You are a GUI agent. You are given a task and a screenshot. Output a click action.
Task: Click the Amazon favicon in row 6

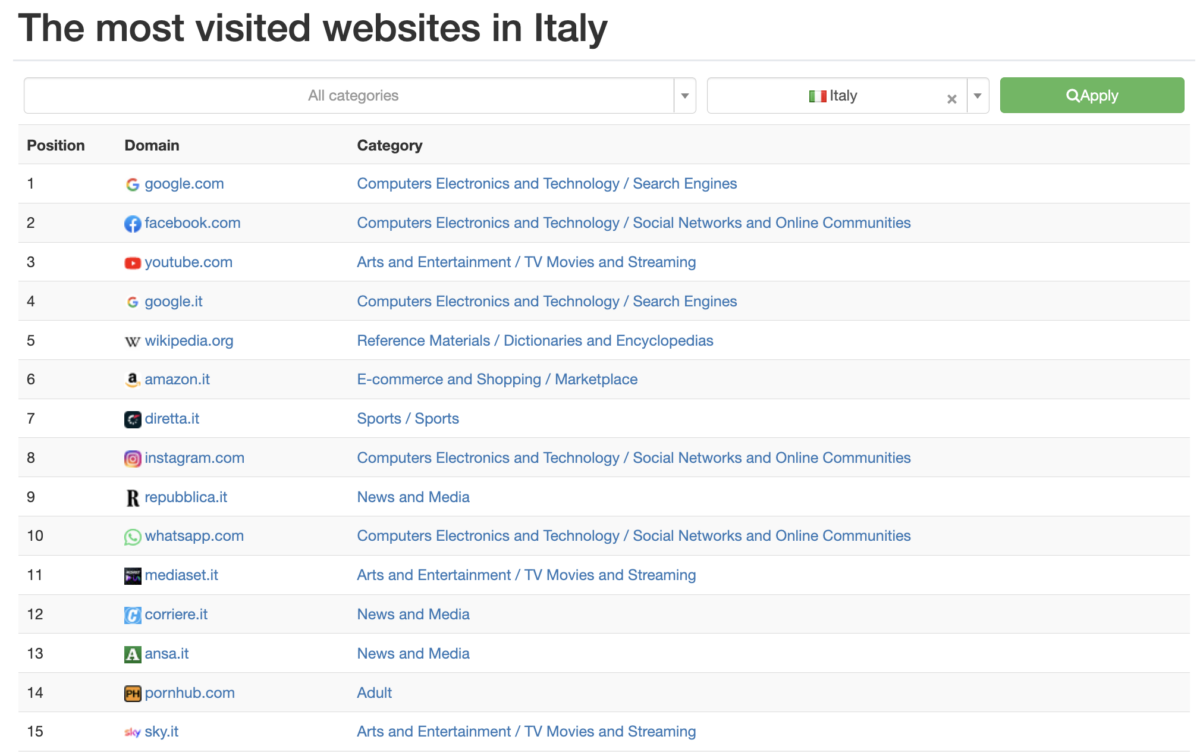pos(132,380)
